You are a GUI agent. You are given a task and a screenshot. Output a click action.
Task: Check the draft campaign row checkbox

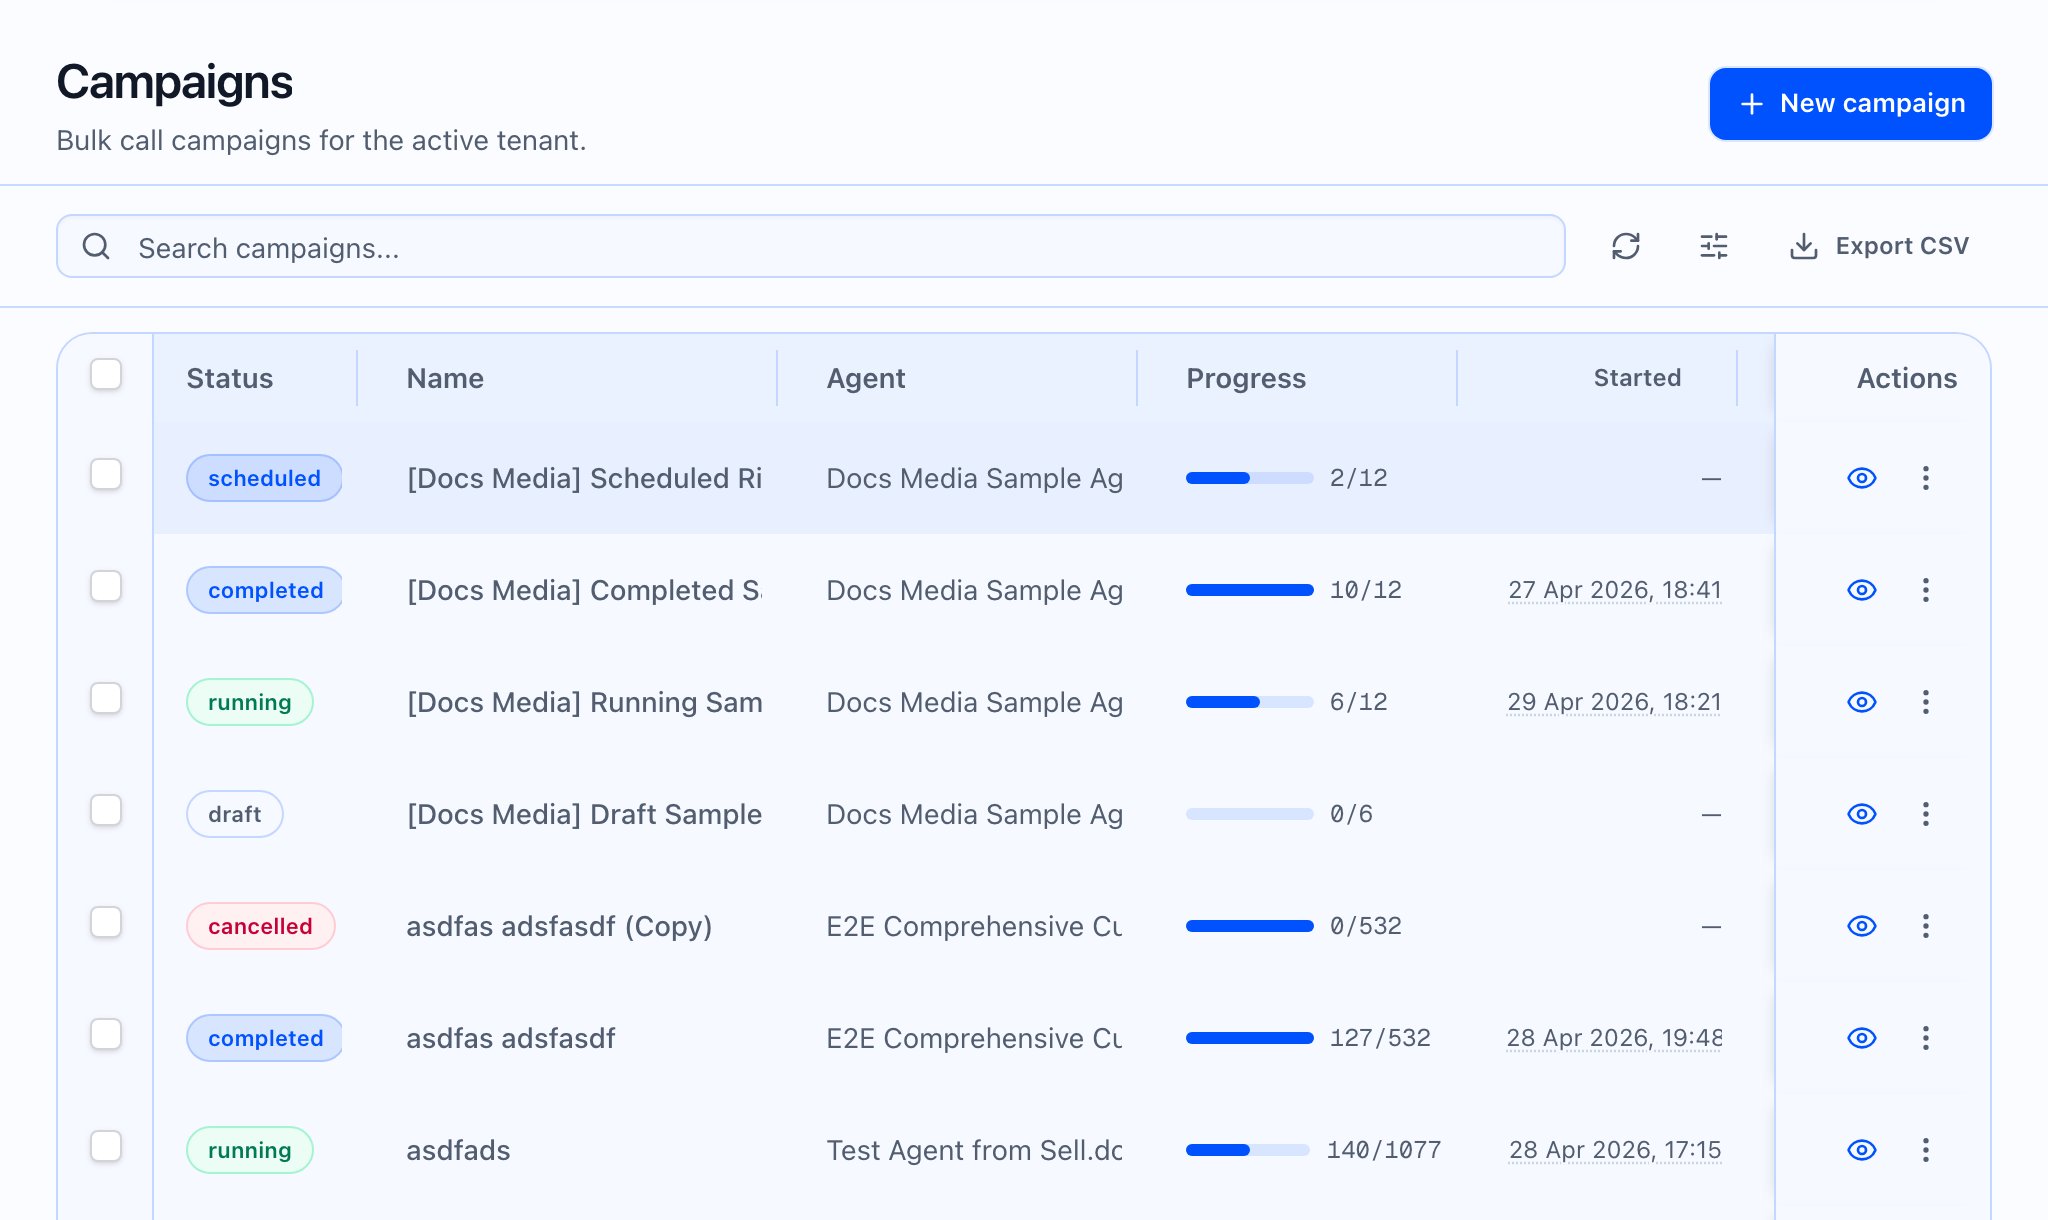tap(106, 810)
